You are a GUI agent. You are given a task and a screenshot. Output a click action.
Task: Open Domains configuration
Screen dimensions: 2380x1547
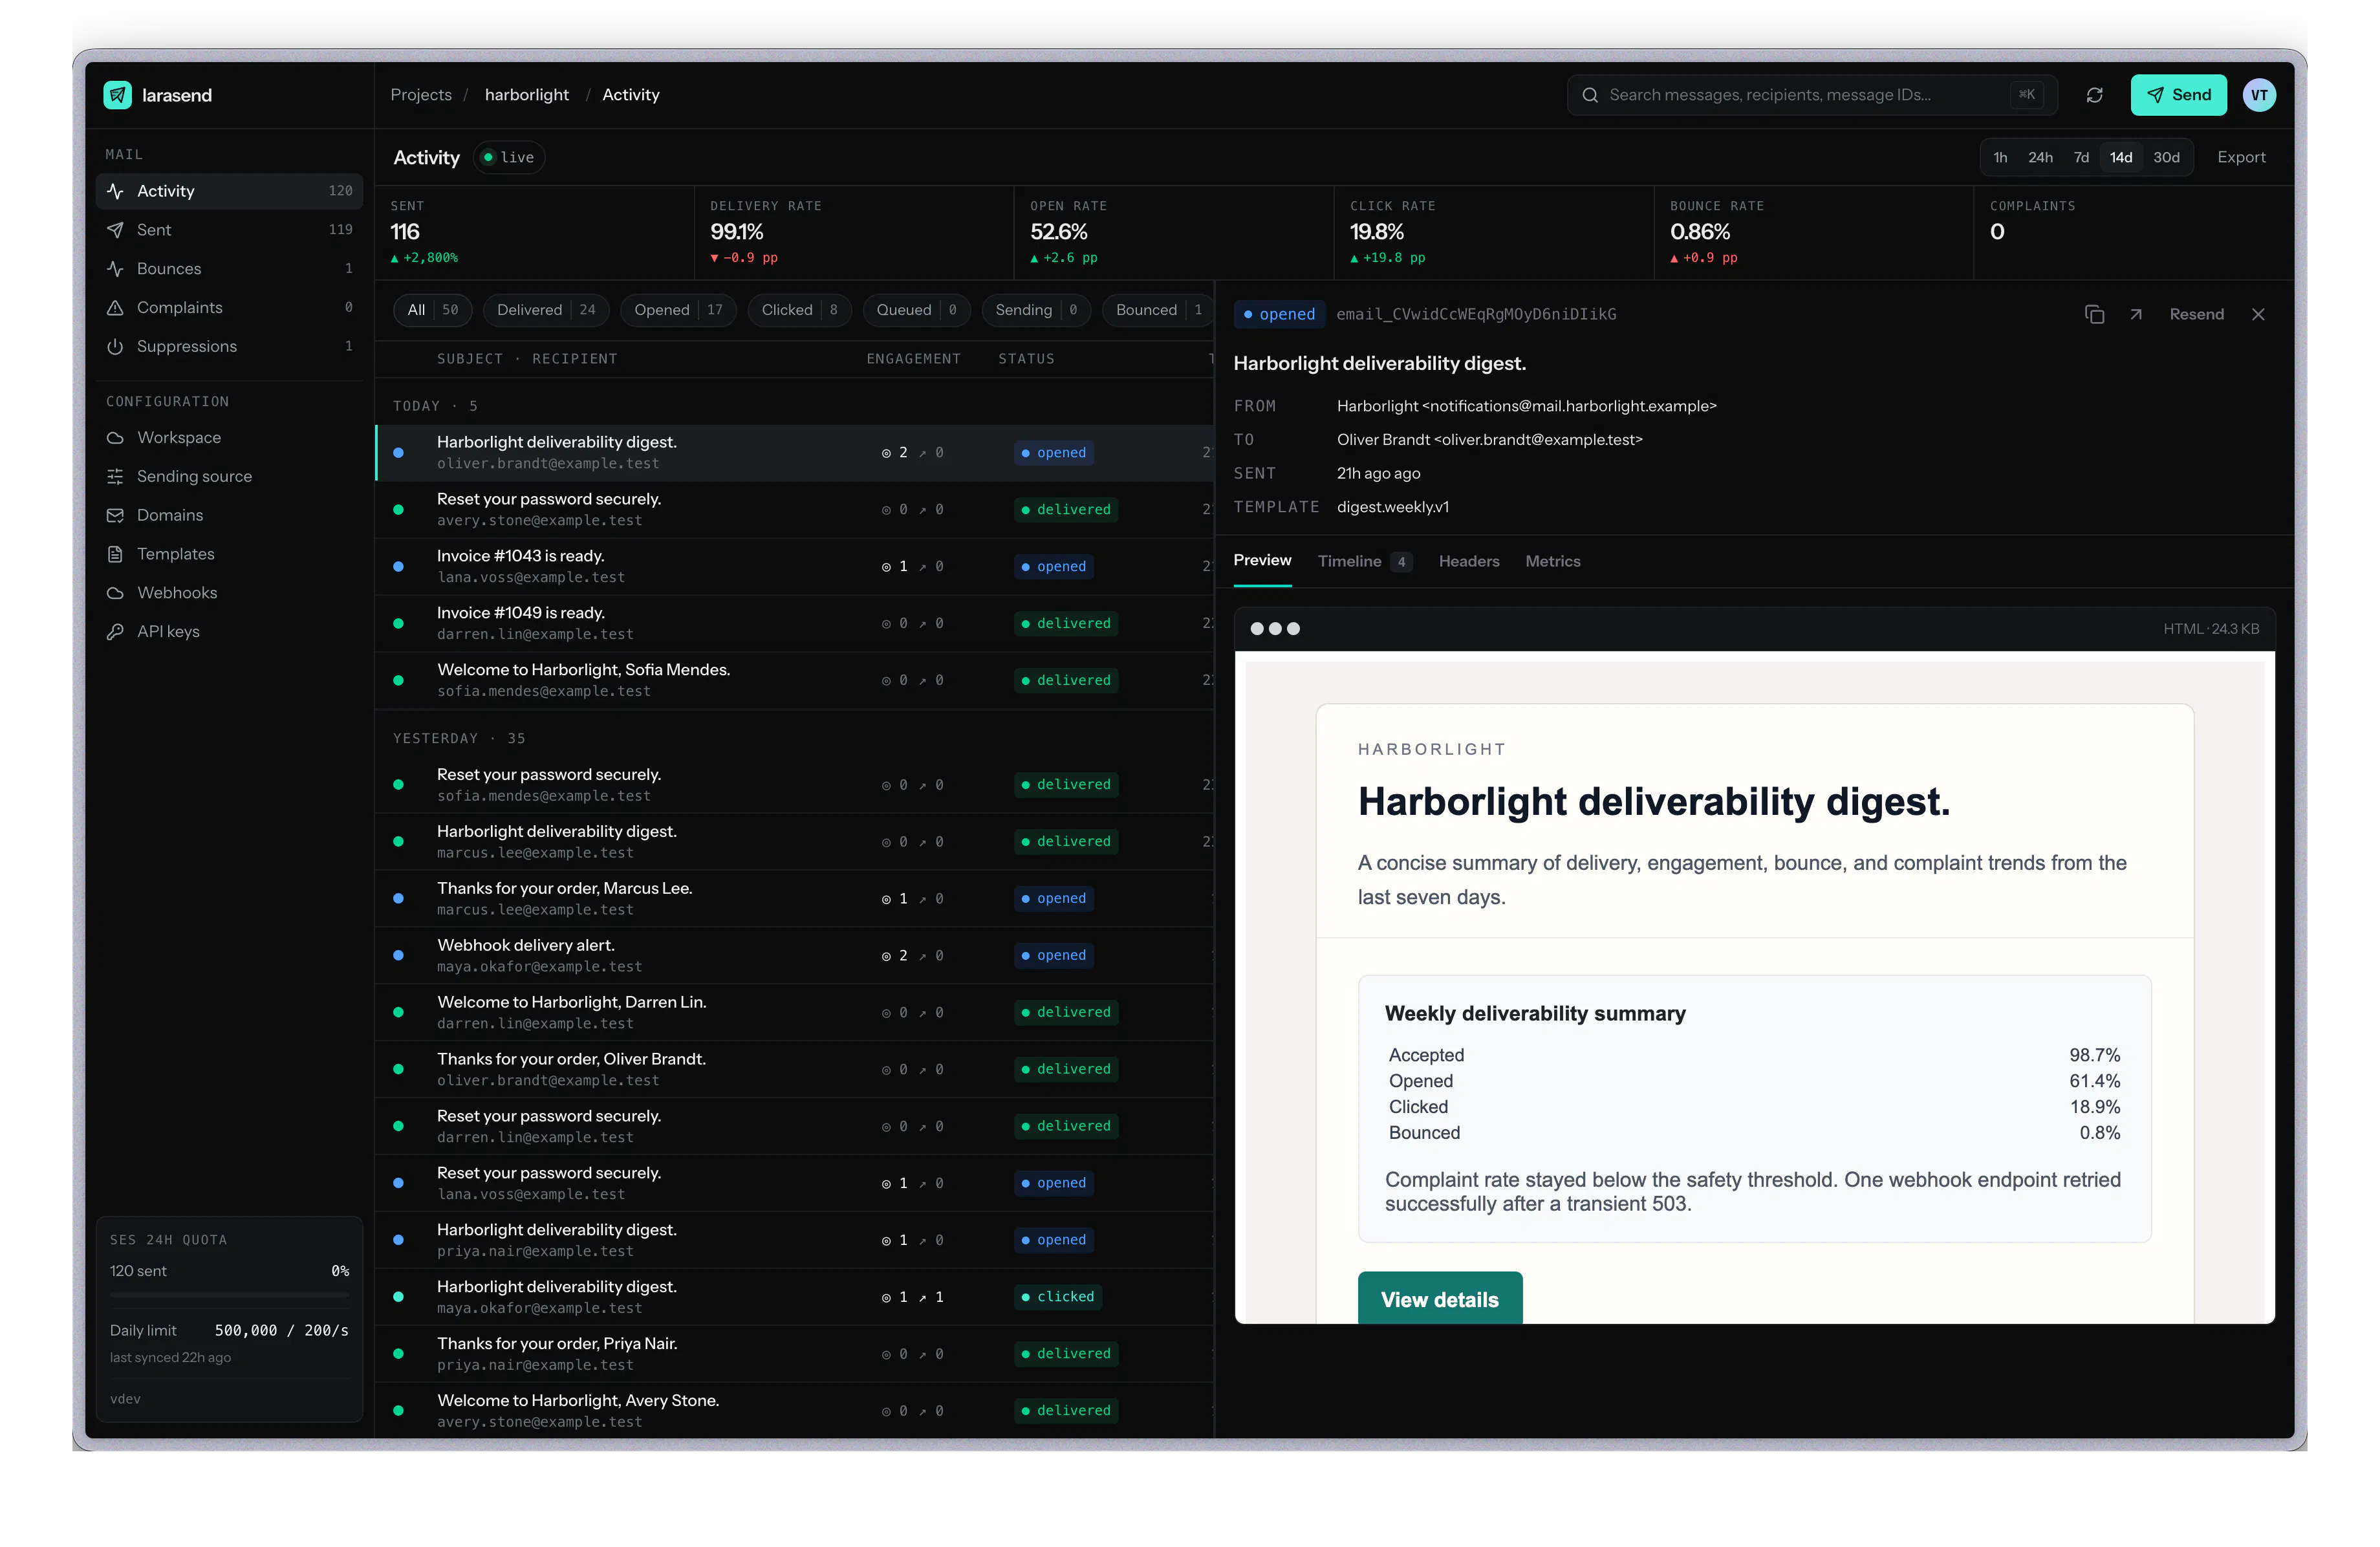pos(229,515)
